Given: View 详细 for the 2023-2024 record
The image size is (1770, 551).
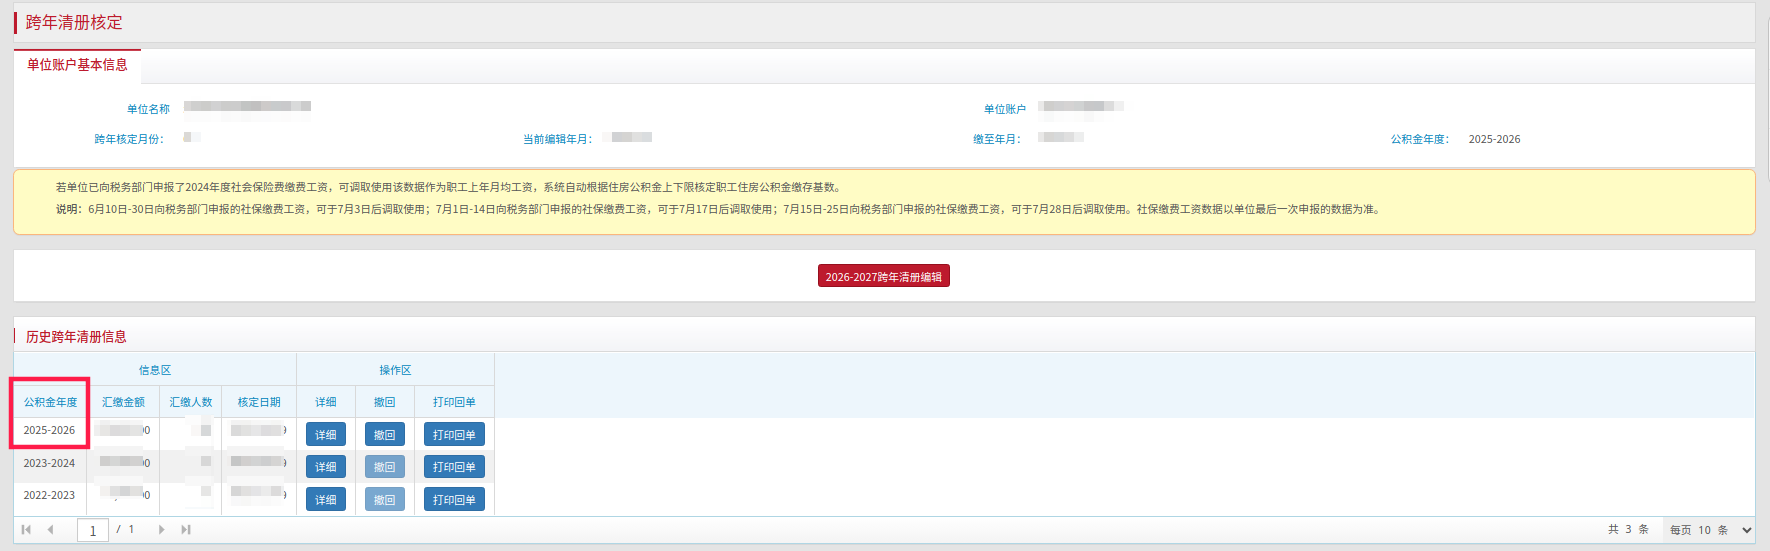Looking at the screenshot, I should tap(326, 467).
